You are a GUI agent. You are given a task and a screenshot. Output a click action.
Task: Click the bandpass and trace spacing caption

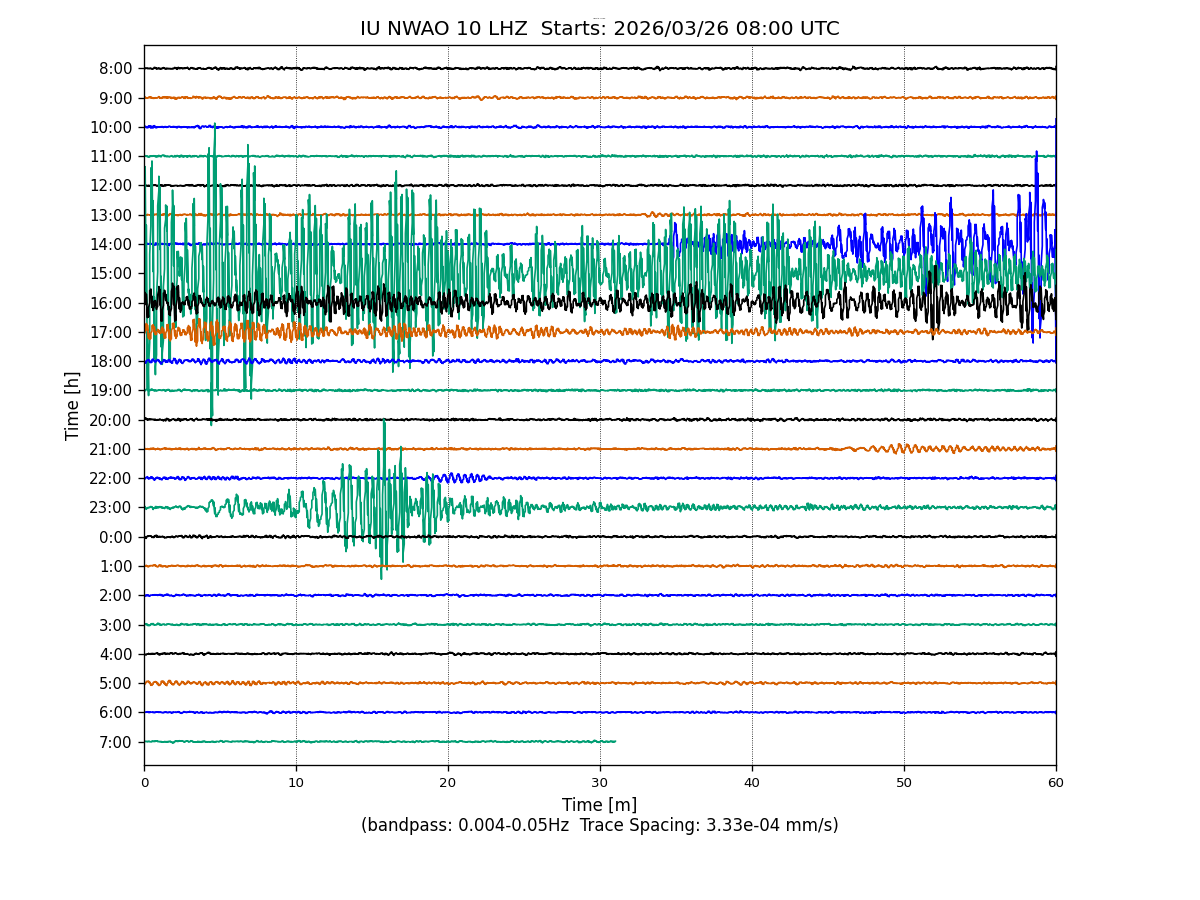click(x=599, y=826)
